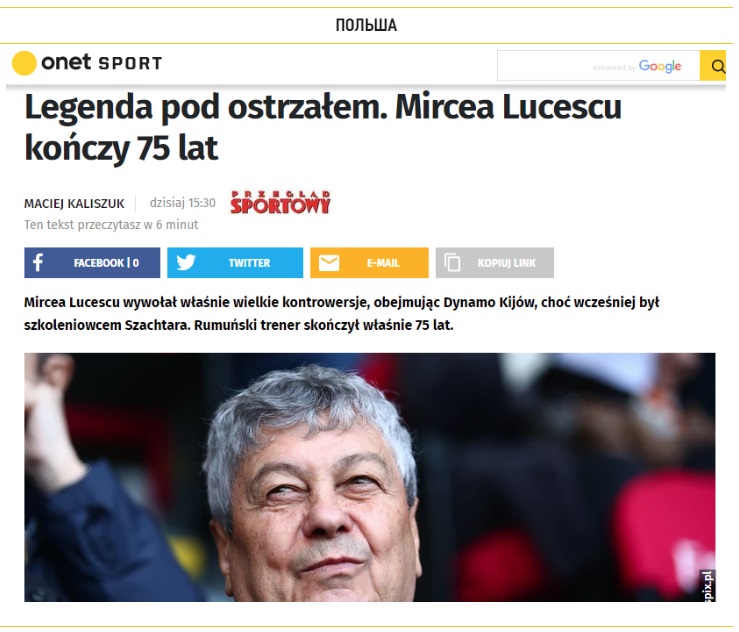Open the Mircea Lucescu headline
This screenshot has height=632, width=739.
[x=323, y=127]
